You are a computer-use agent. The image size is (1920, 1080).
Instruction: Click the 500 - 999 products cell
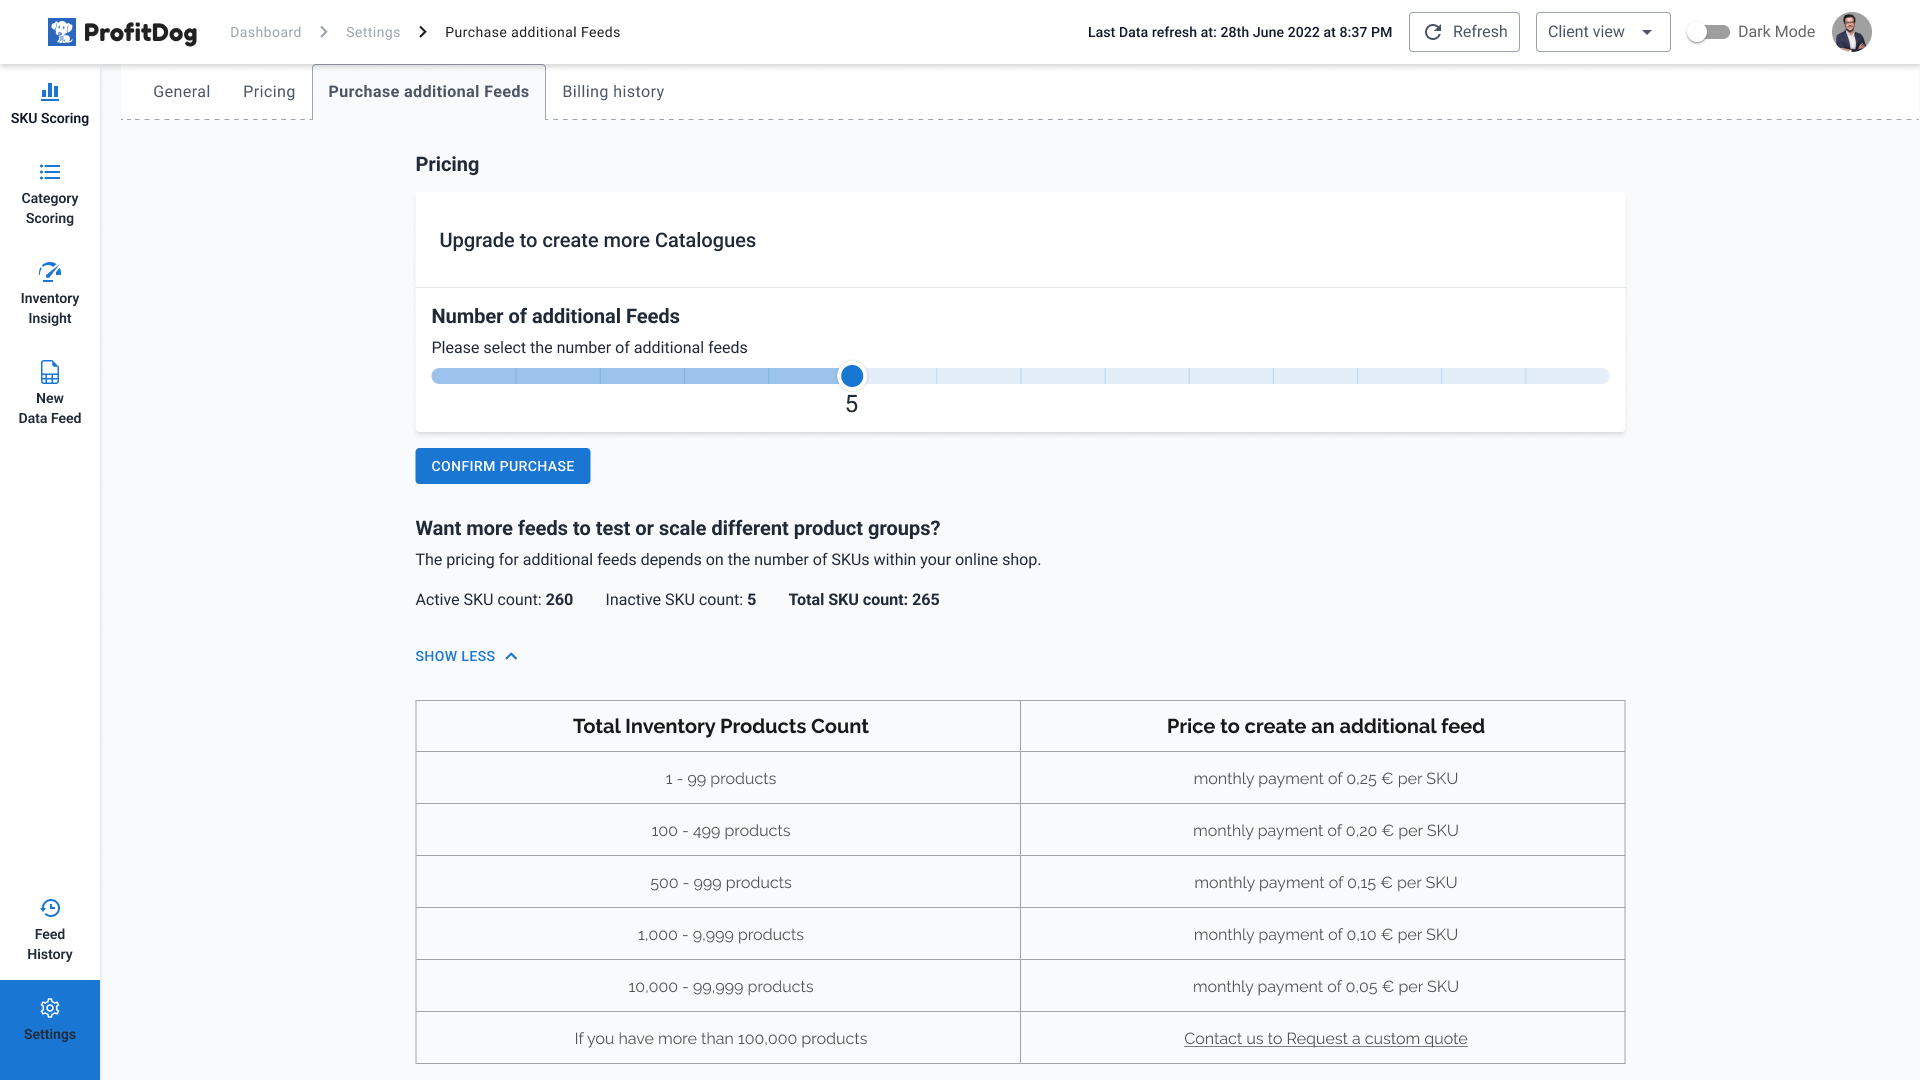tap(718, 882)
